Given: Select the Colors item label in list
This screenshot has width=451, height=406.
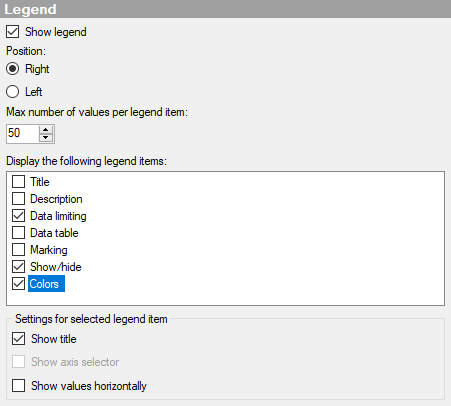Looking at the screenshot, I should click(46, 284).
